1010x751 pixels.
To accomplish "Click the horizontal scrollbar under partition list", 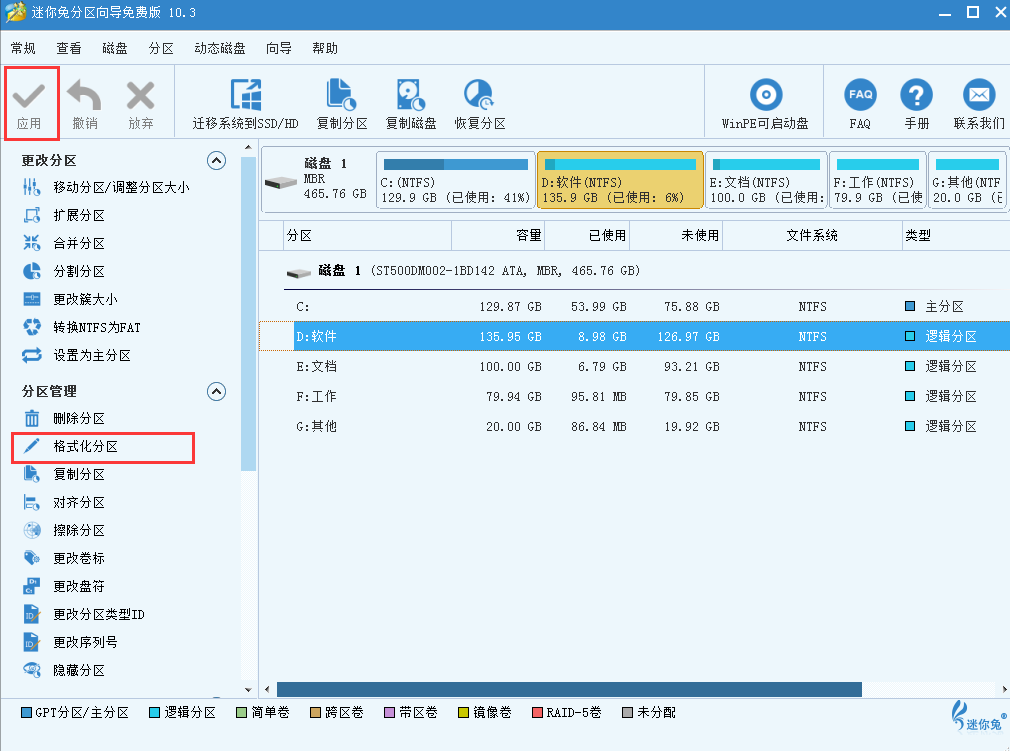I will tap(569, 689).
